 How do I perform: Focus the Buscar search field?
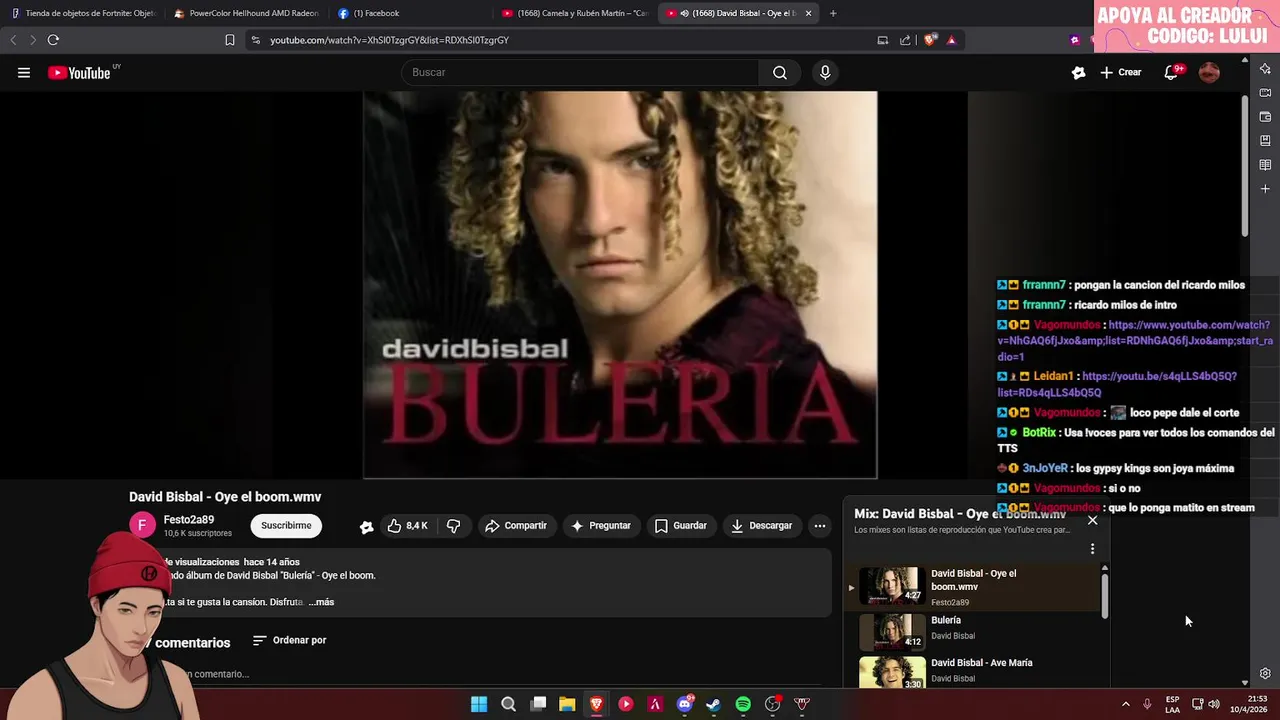tap(580, 72)
